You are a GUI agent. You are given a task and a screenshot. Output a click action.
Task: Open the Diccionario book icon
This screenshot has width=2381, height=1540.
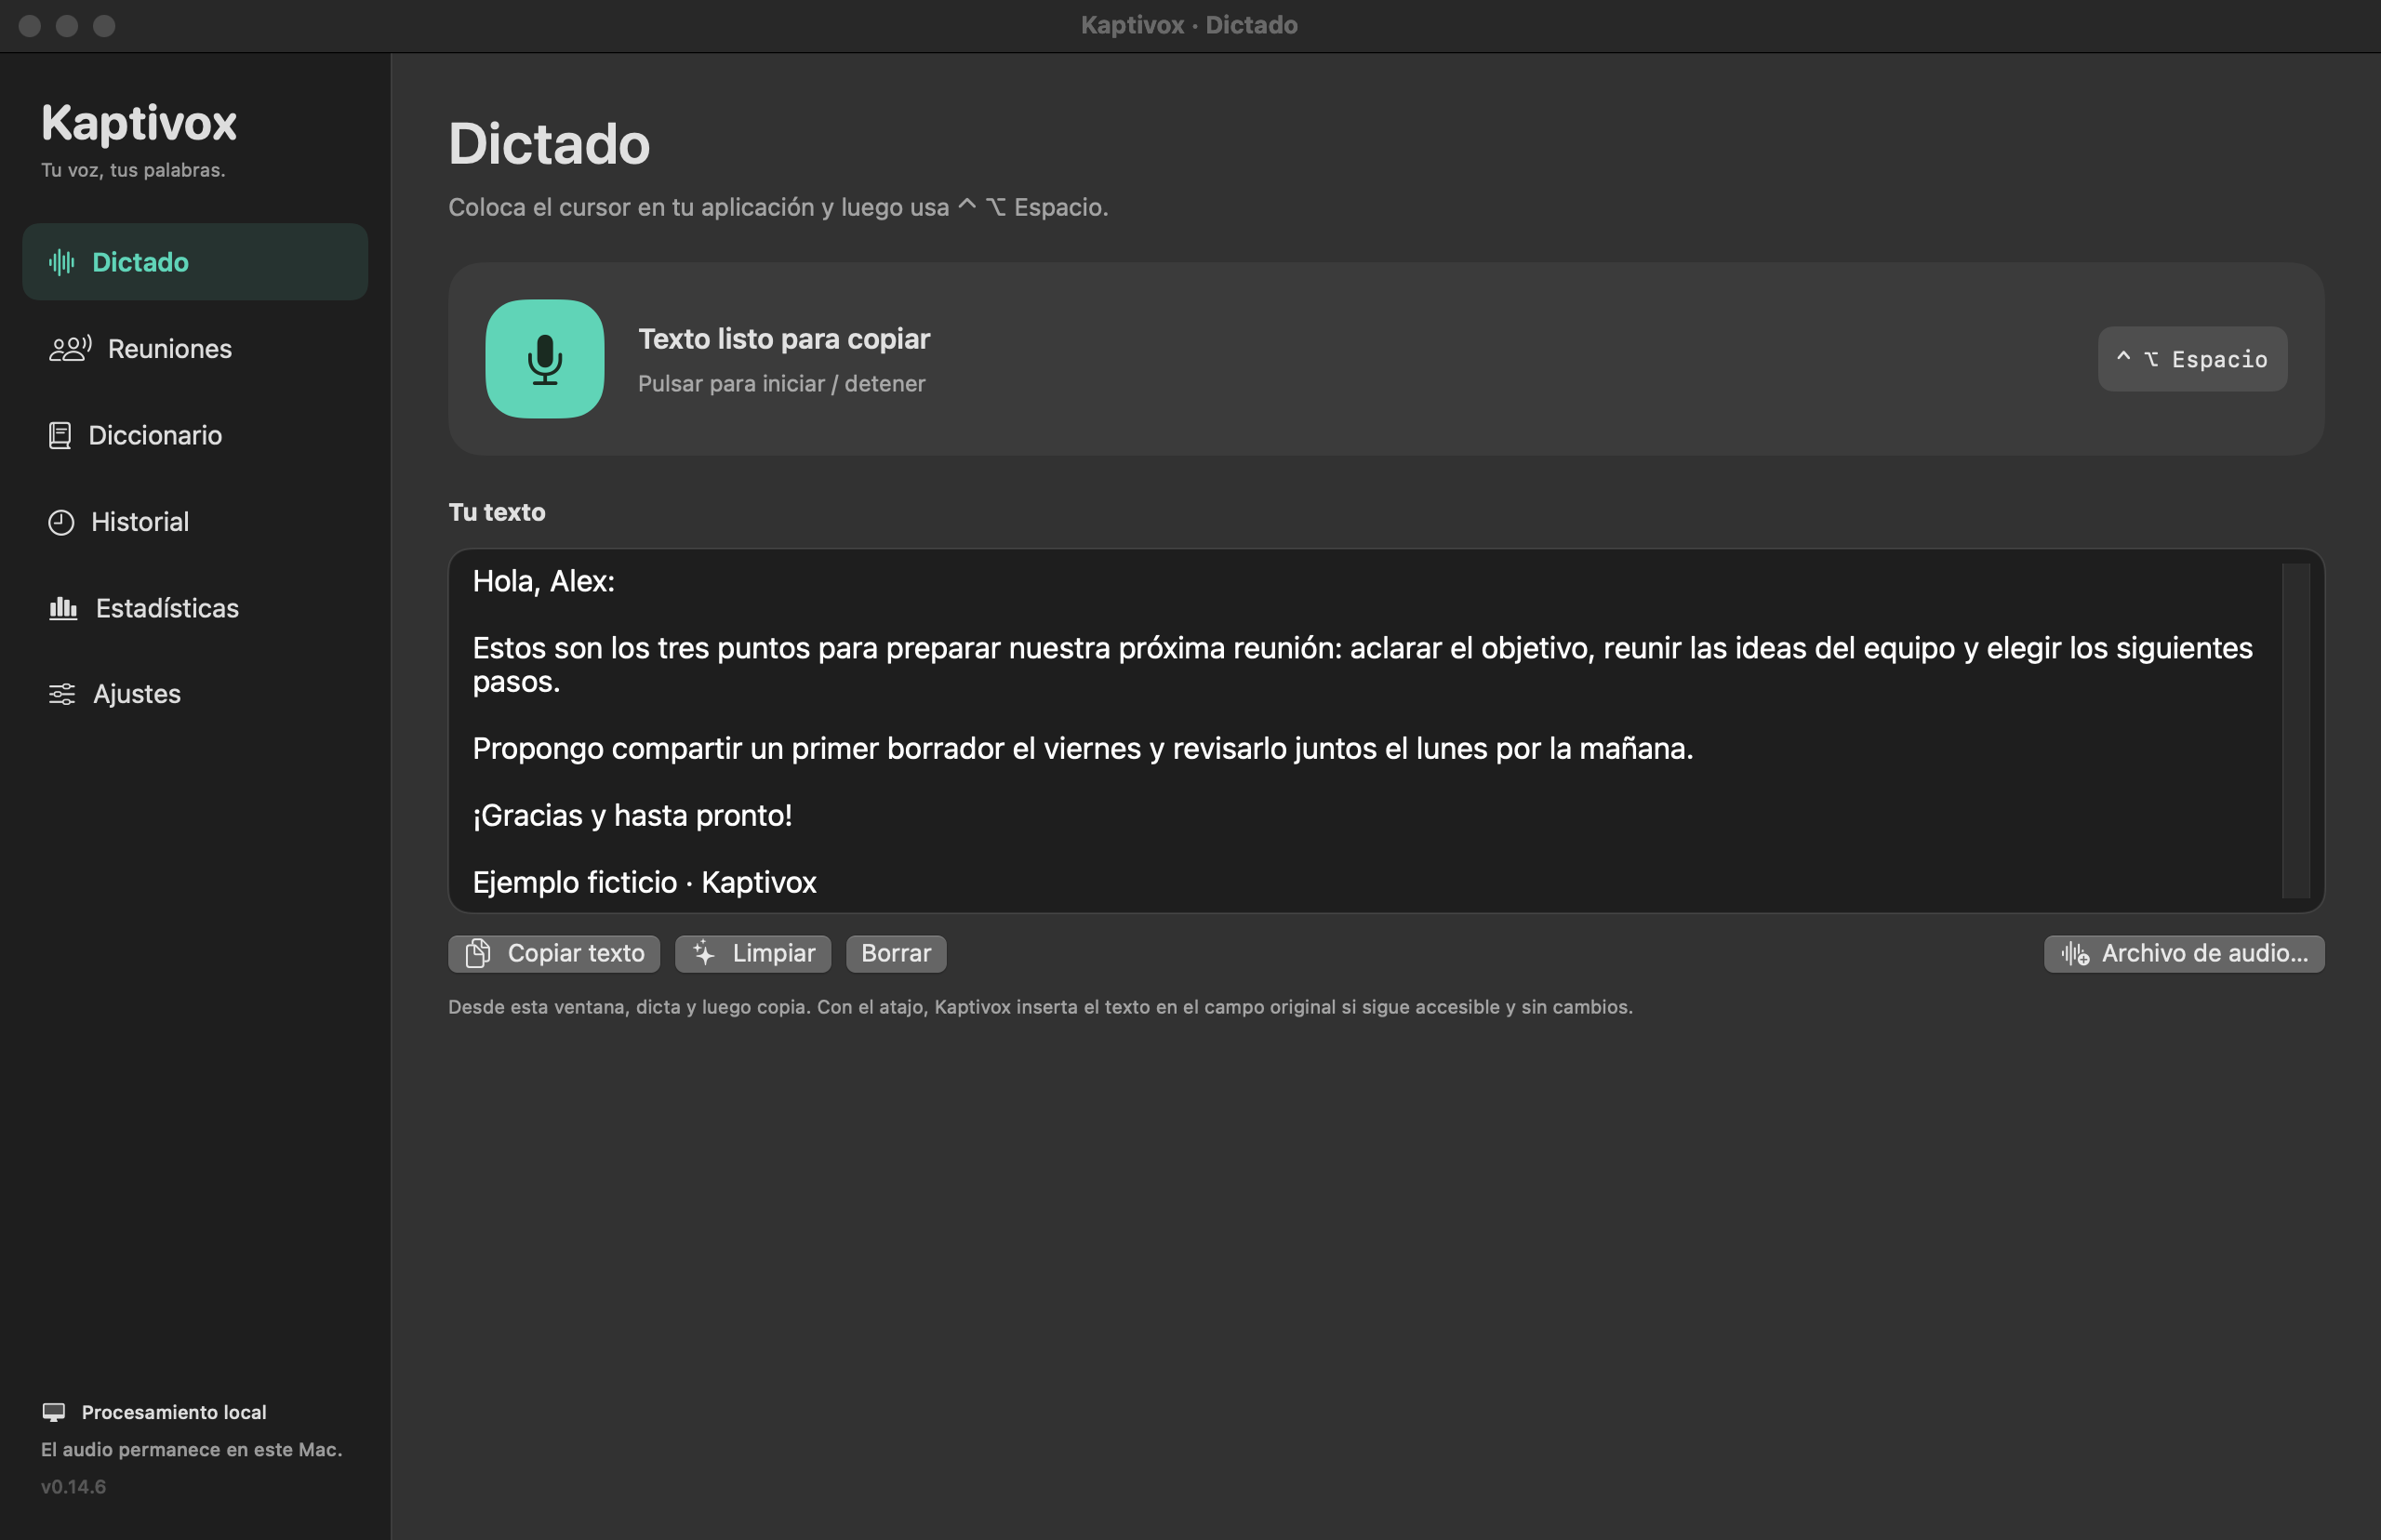[x=60, y=435]
